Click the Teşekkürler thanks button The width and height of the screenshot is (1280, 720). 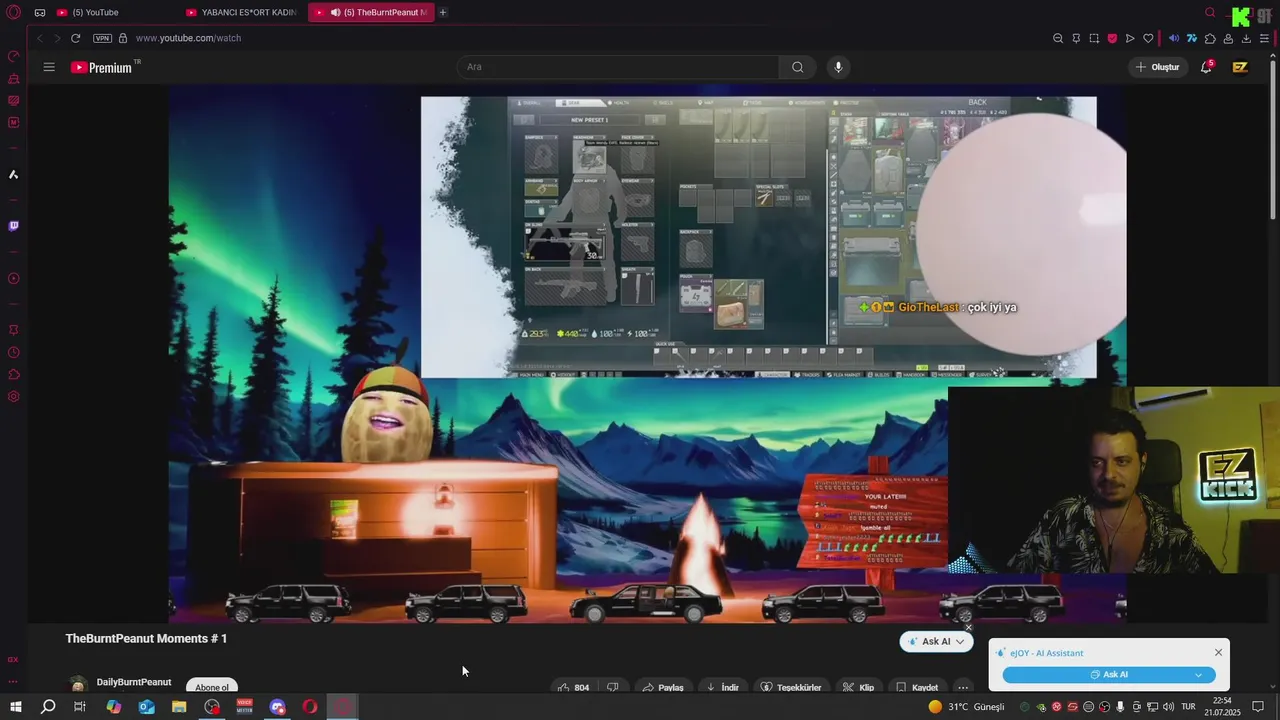coord(791,687)
